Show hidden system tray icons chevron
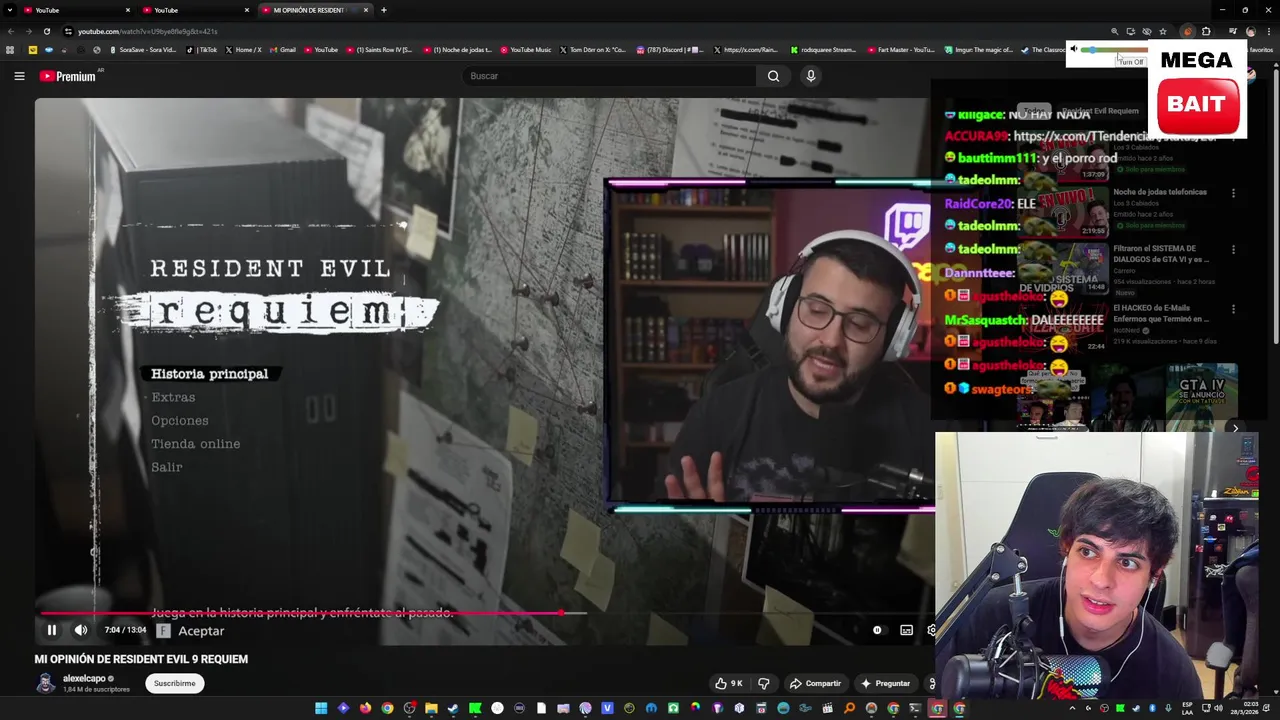This screenshot has height=720, width=1280. tap(1073, 708)
